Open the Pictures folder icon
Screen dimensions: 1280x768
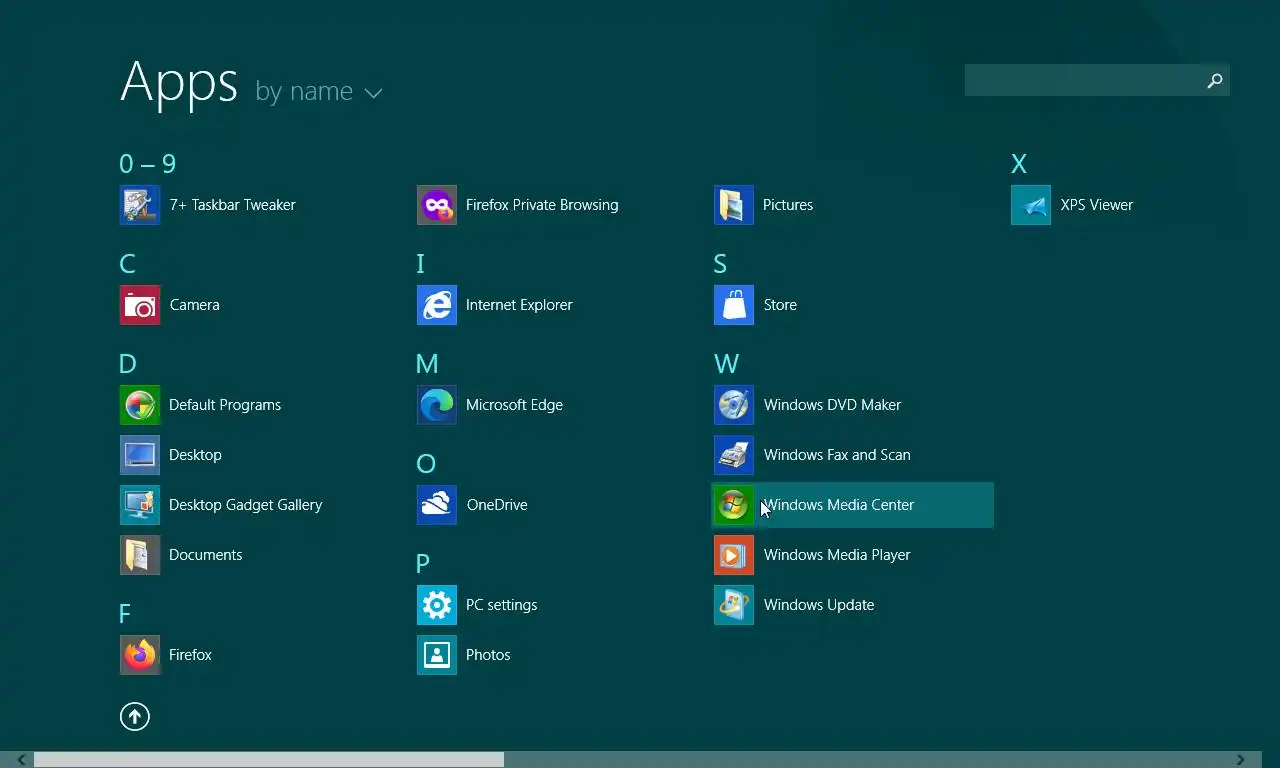pyautogui.click(x=734, y=205)
